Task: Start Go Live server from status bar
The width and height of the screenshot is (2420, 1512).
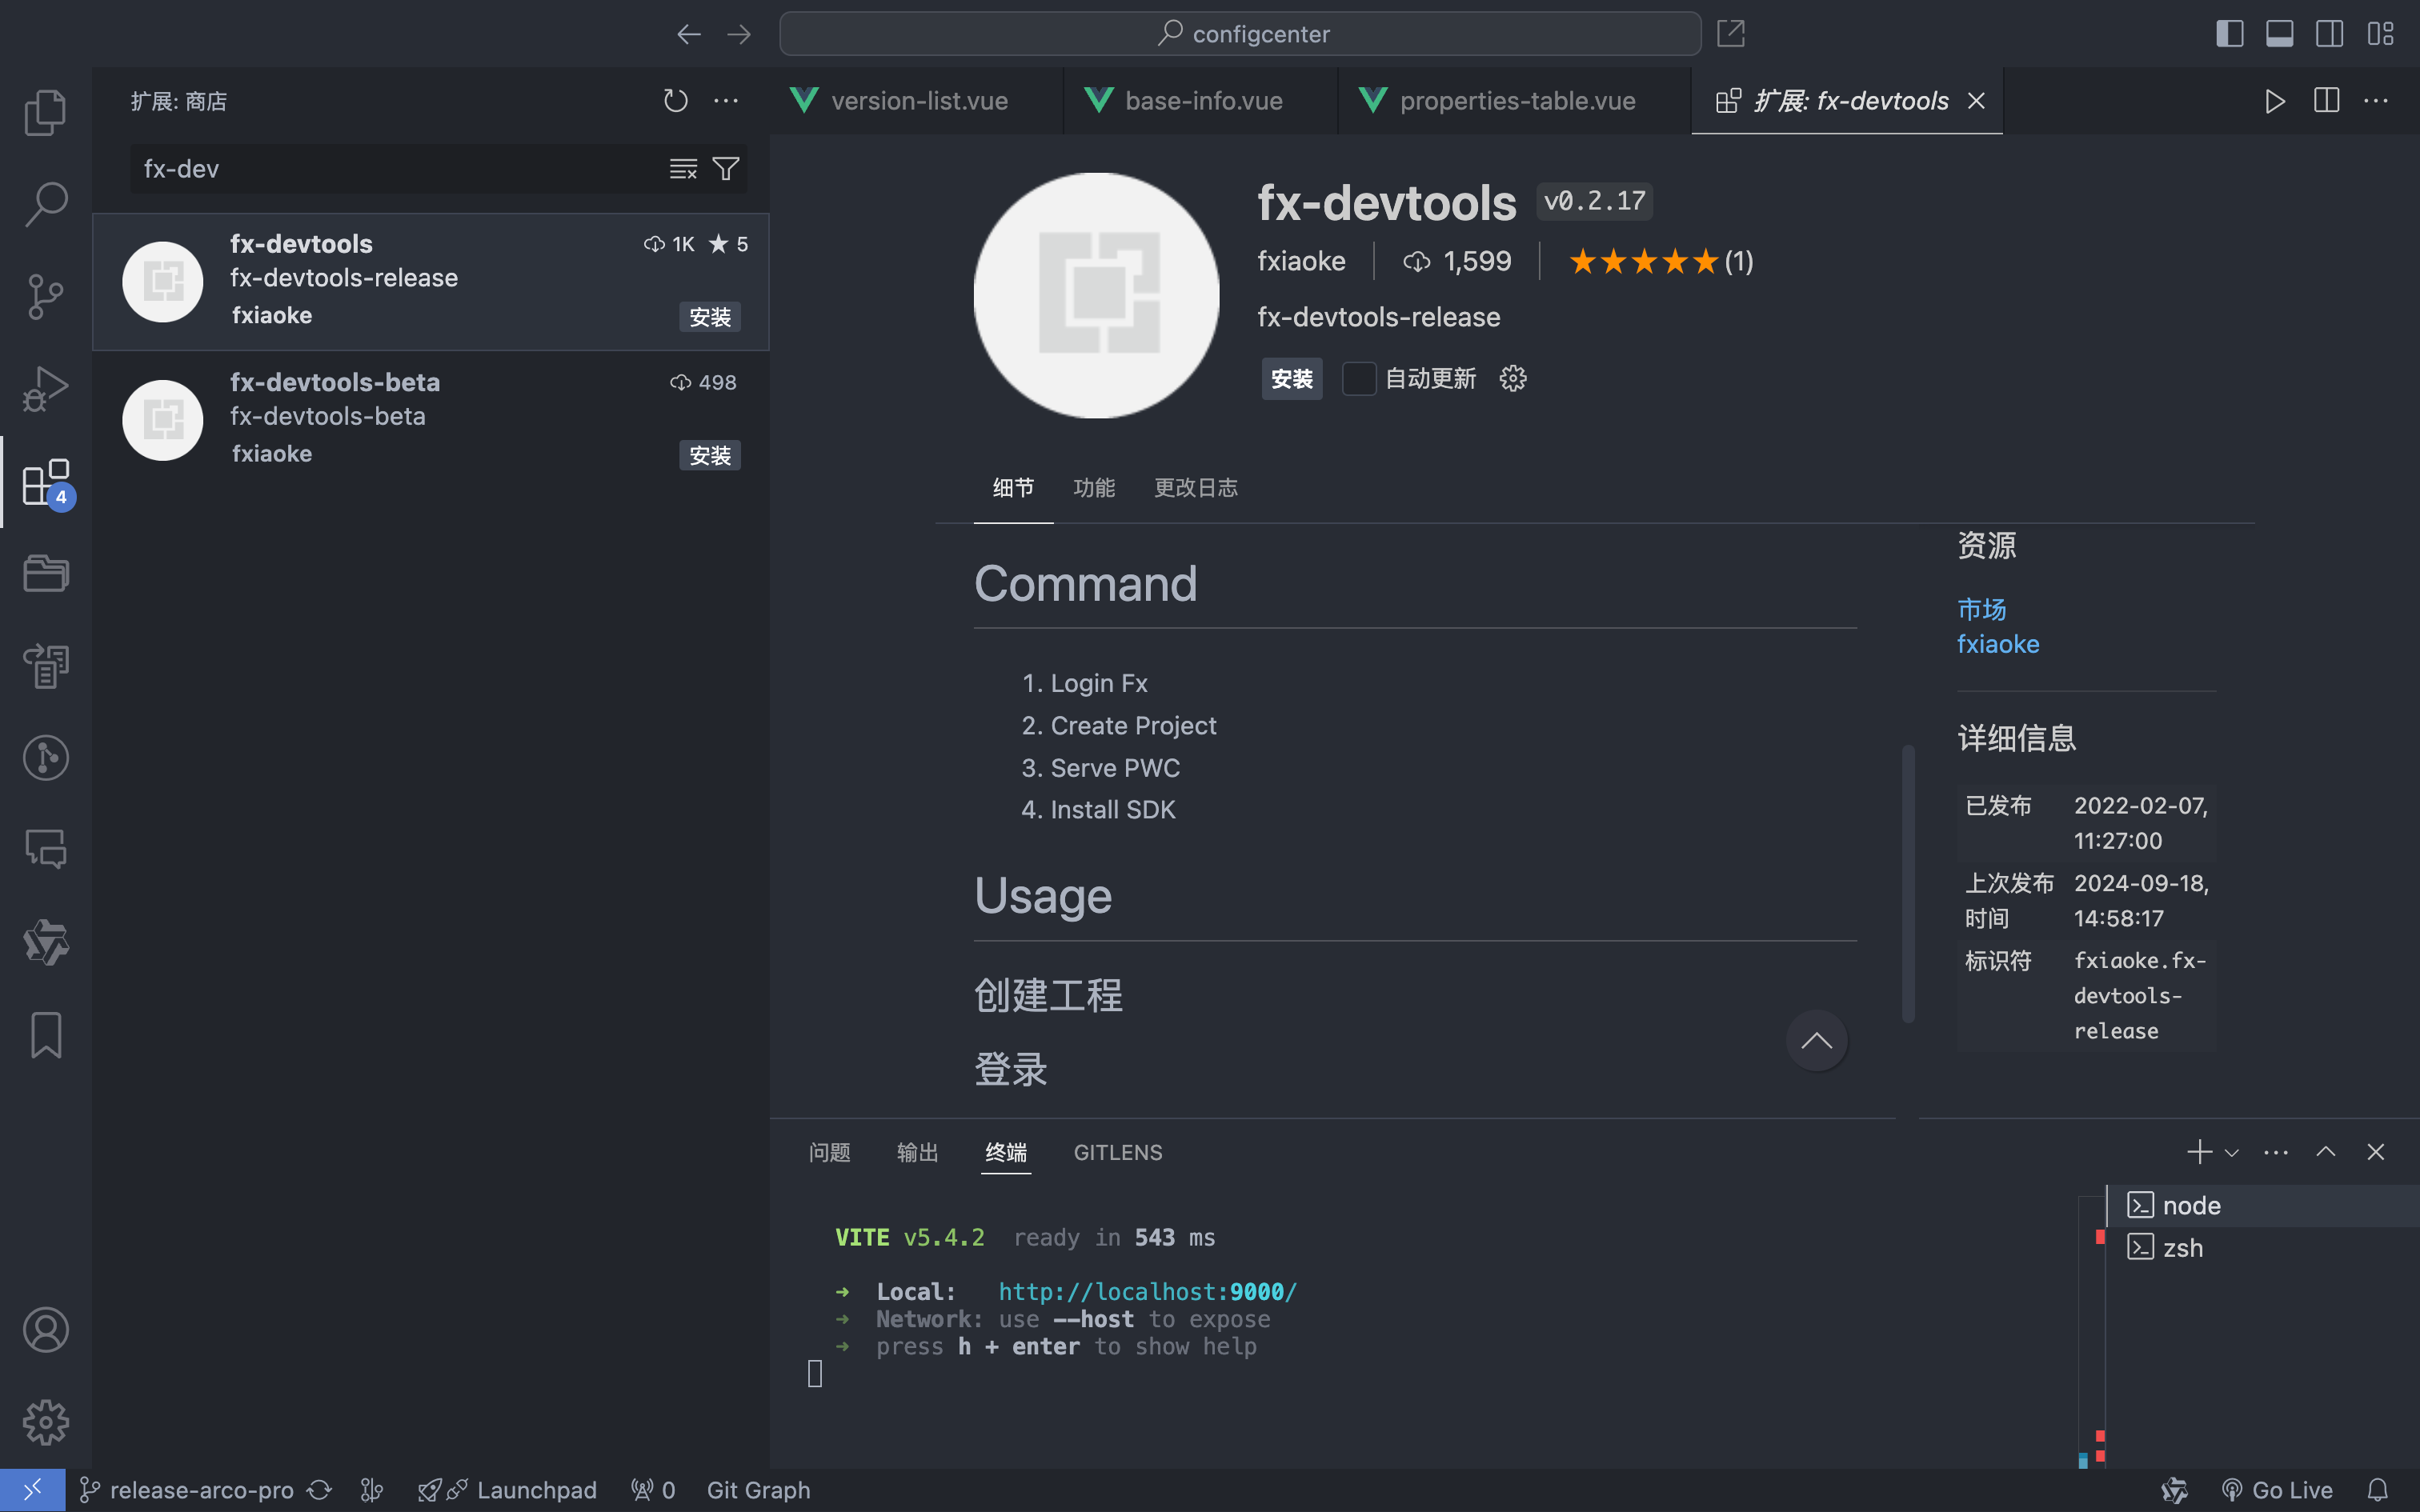Action: point(2278,1490)
